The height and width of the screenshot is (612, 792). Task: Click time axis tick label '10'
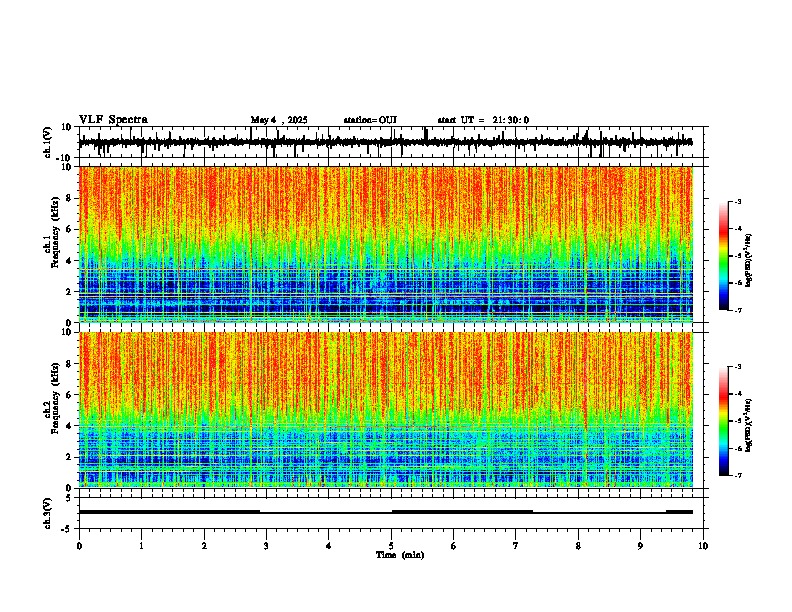pos(703,546)
